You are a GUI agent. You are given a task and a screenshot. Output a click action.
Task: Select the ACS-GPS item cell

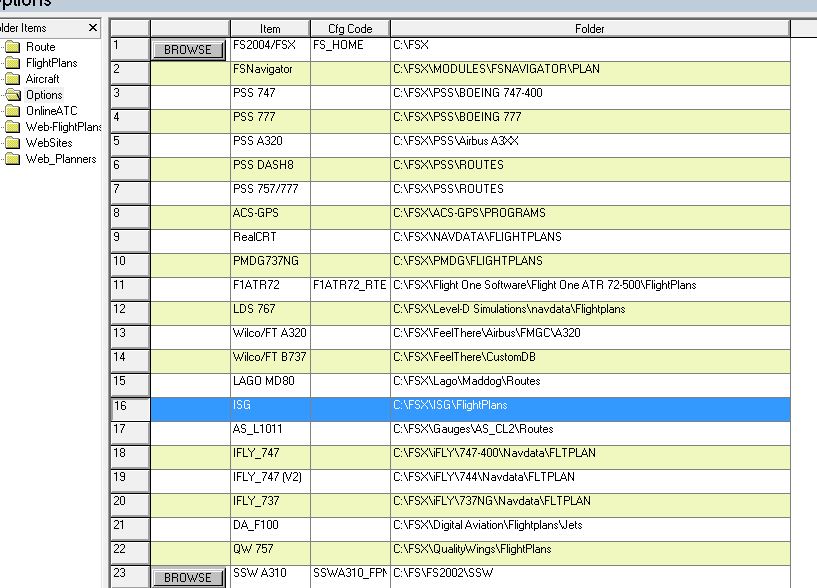point(270,217)
